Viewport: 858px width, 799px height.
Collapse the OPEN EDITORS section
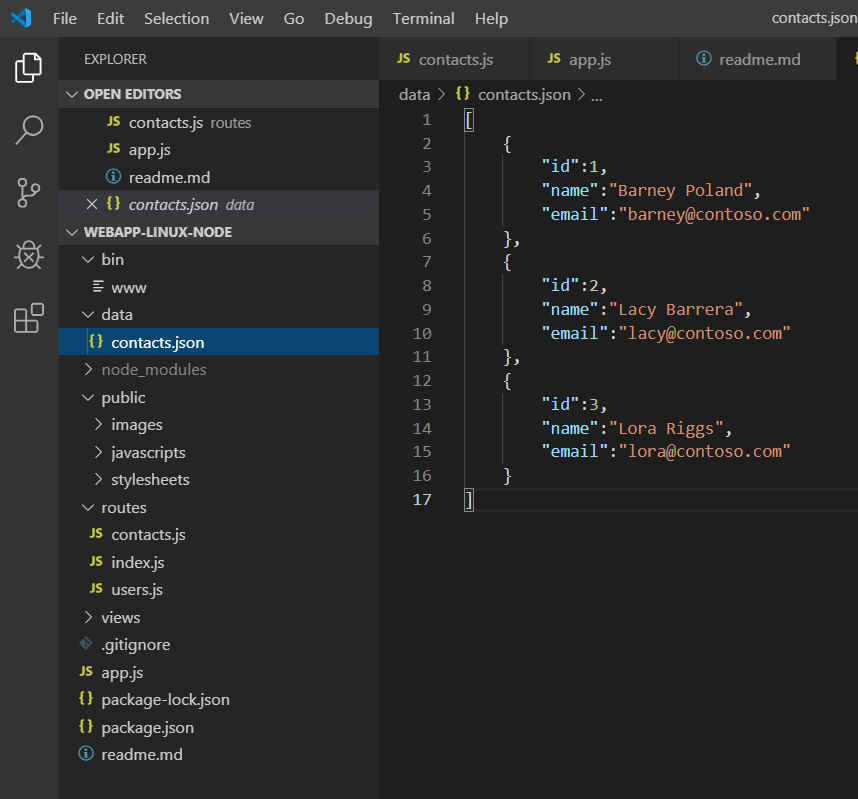(x=74, y=94)
